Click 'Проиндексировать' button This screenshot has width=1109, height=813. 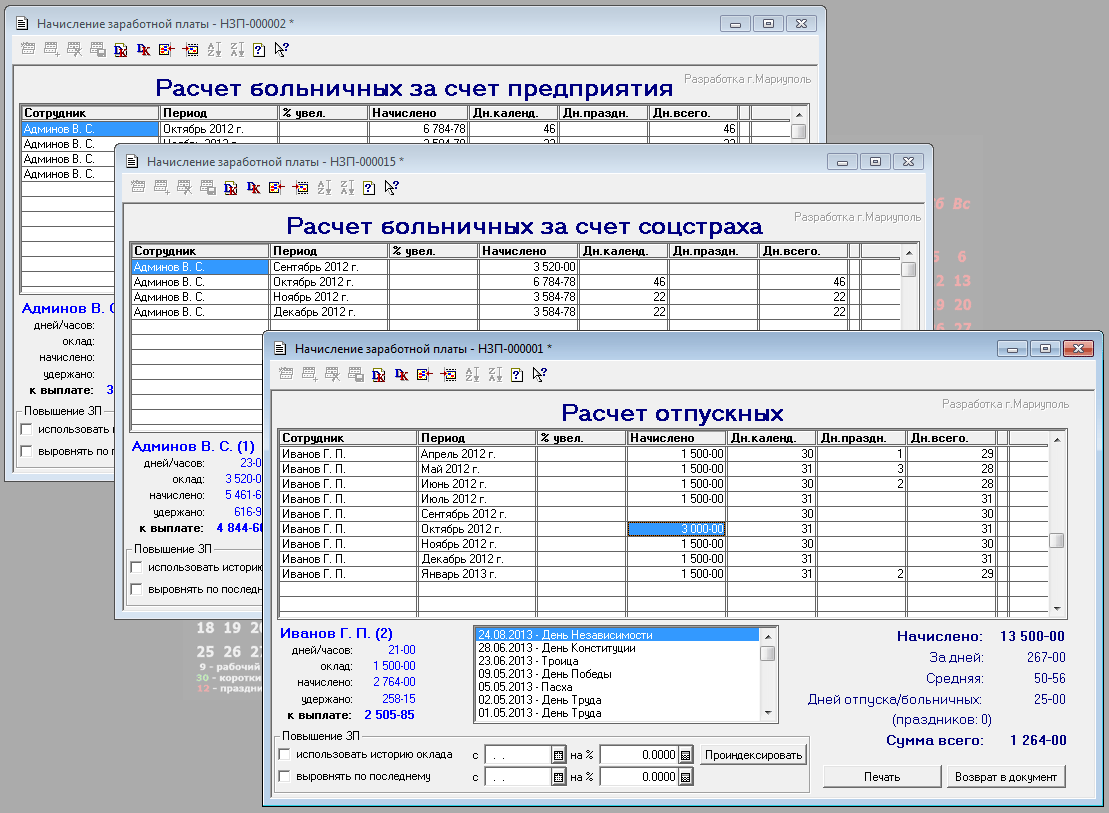(x=753, y=755)
